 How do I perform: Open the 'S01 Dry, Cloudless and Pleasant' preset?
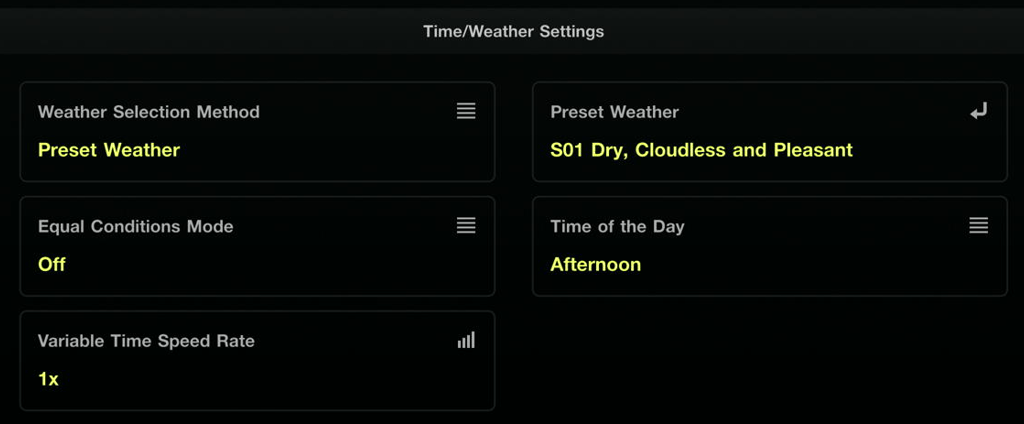[x=701, y=150]
